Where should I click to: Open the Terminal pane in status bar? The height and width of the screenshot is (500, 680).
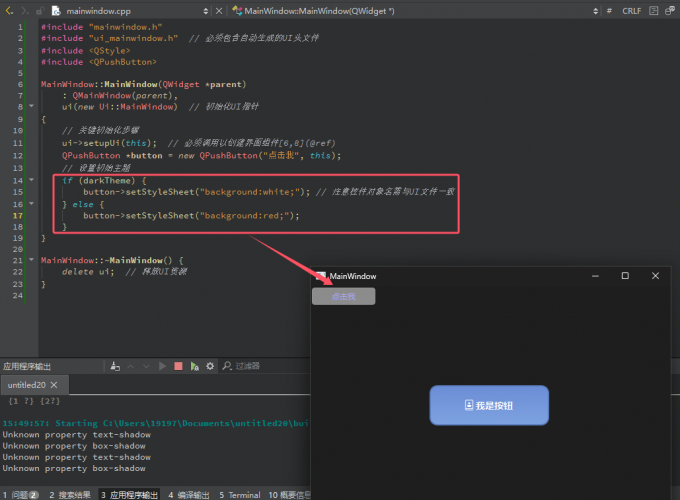[240, 494]
